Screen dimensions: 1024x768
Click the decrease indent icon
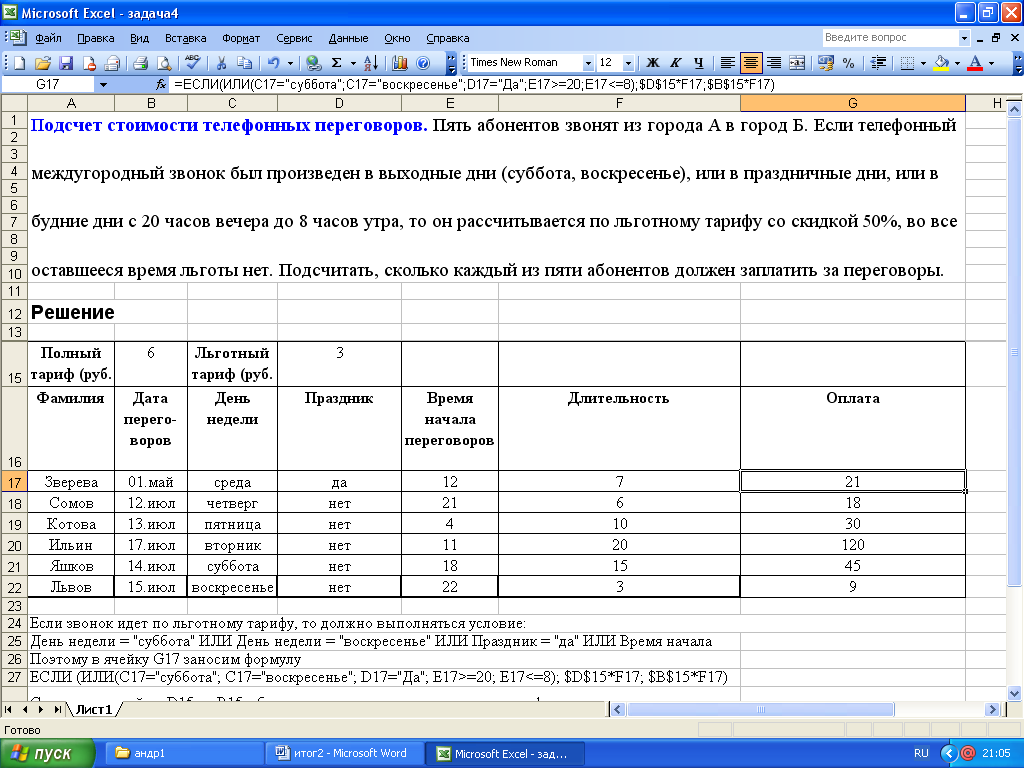tap(878, 63)
